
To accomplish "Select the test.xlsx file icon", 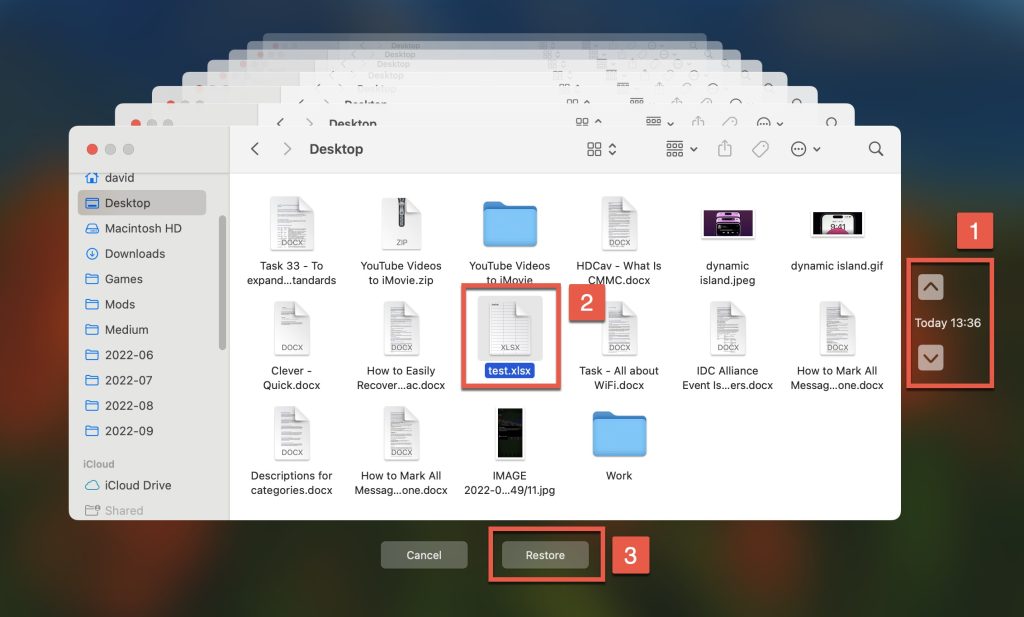I will [510, 328].
